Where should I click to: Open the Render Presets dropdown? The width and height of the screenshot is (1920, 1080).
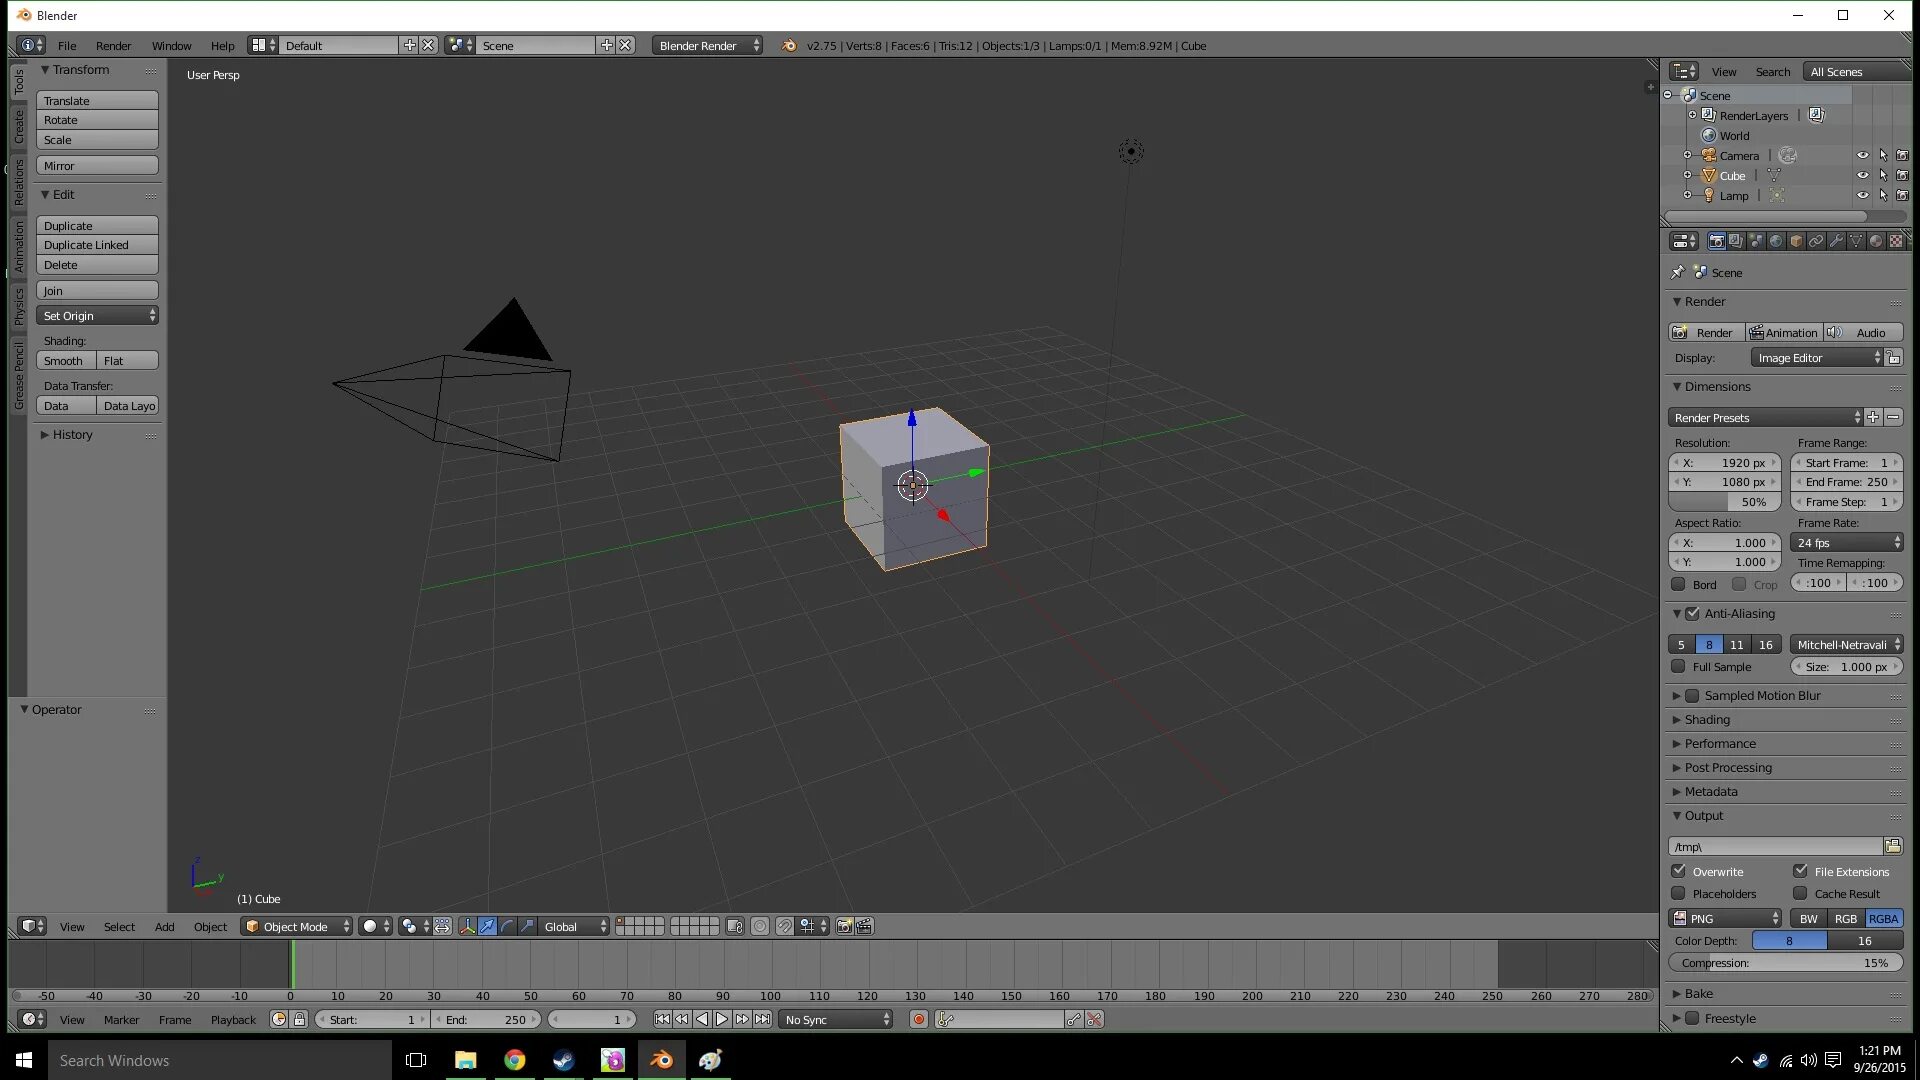[1765, 417]
